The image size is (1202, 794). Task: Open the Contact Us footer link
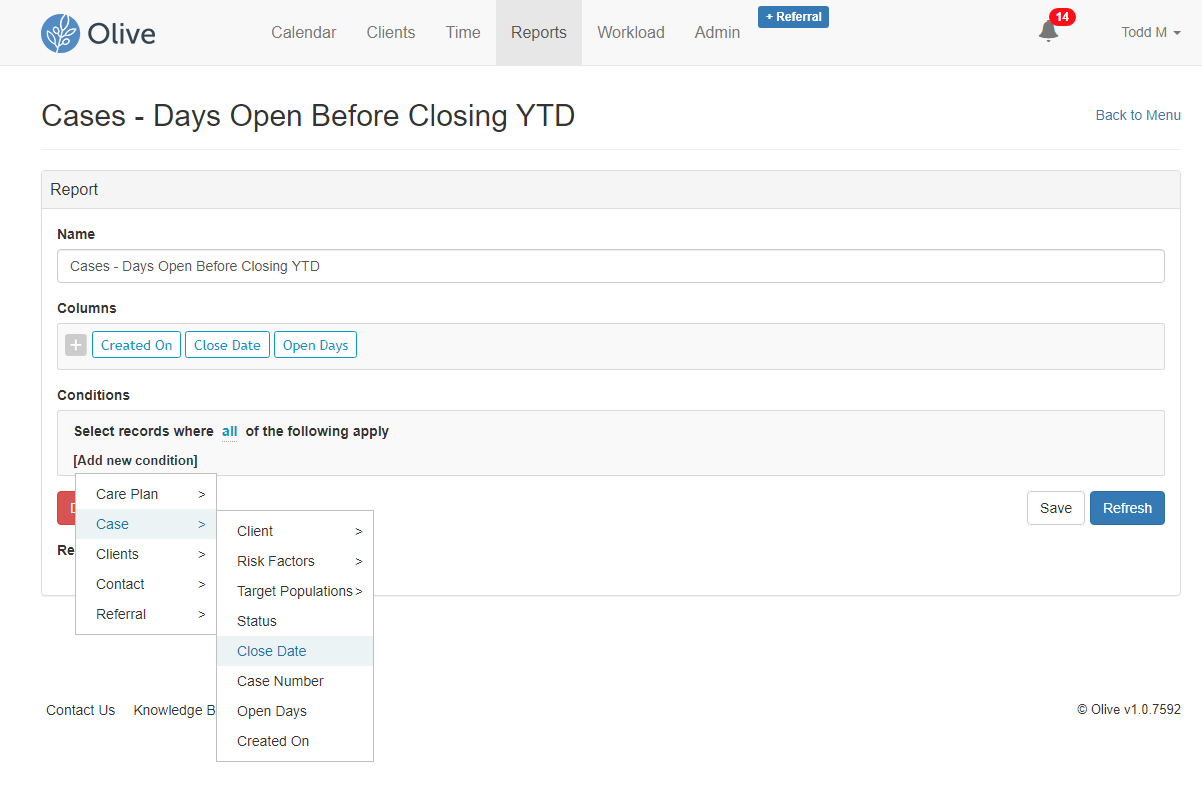[81, 710]
